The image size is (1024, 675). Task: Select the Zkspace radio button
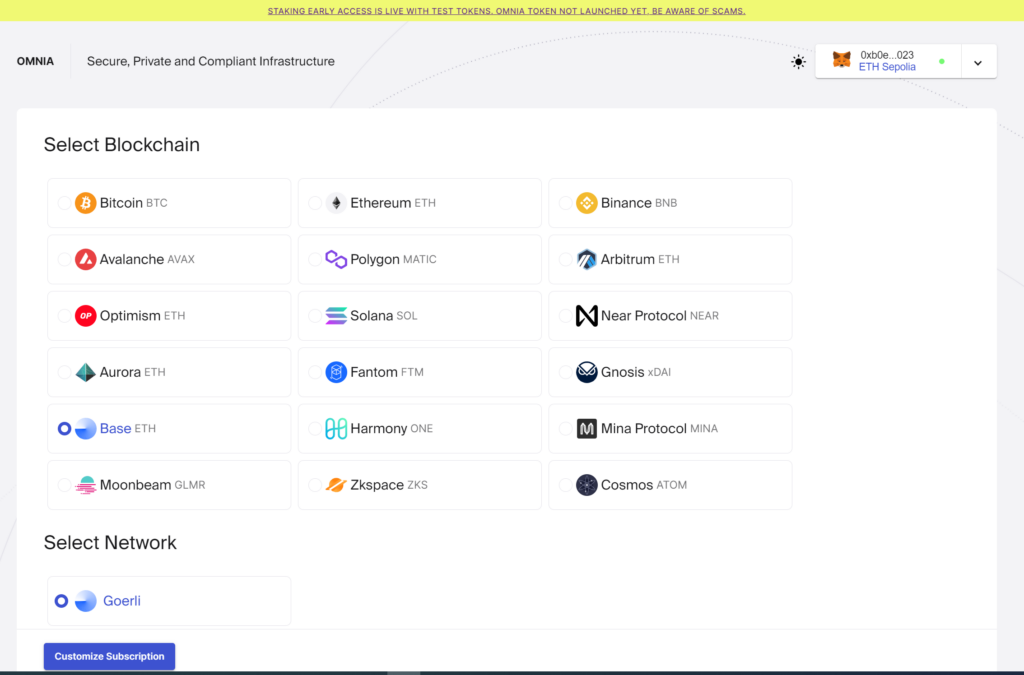[315, 485]
